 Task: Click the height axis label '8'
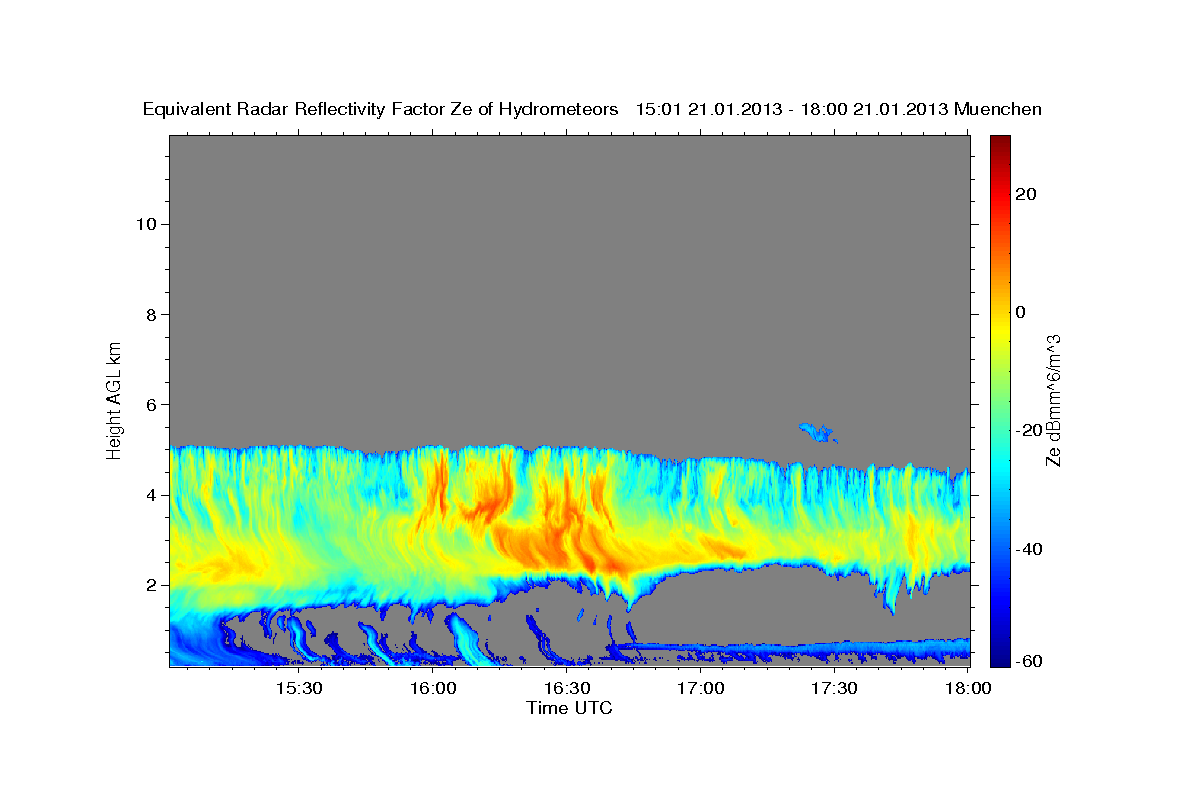pos(149,314)
